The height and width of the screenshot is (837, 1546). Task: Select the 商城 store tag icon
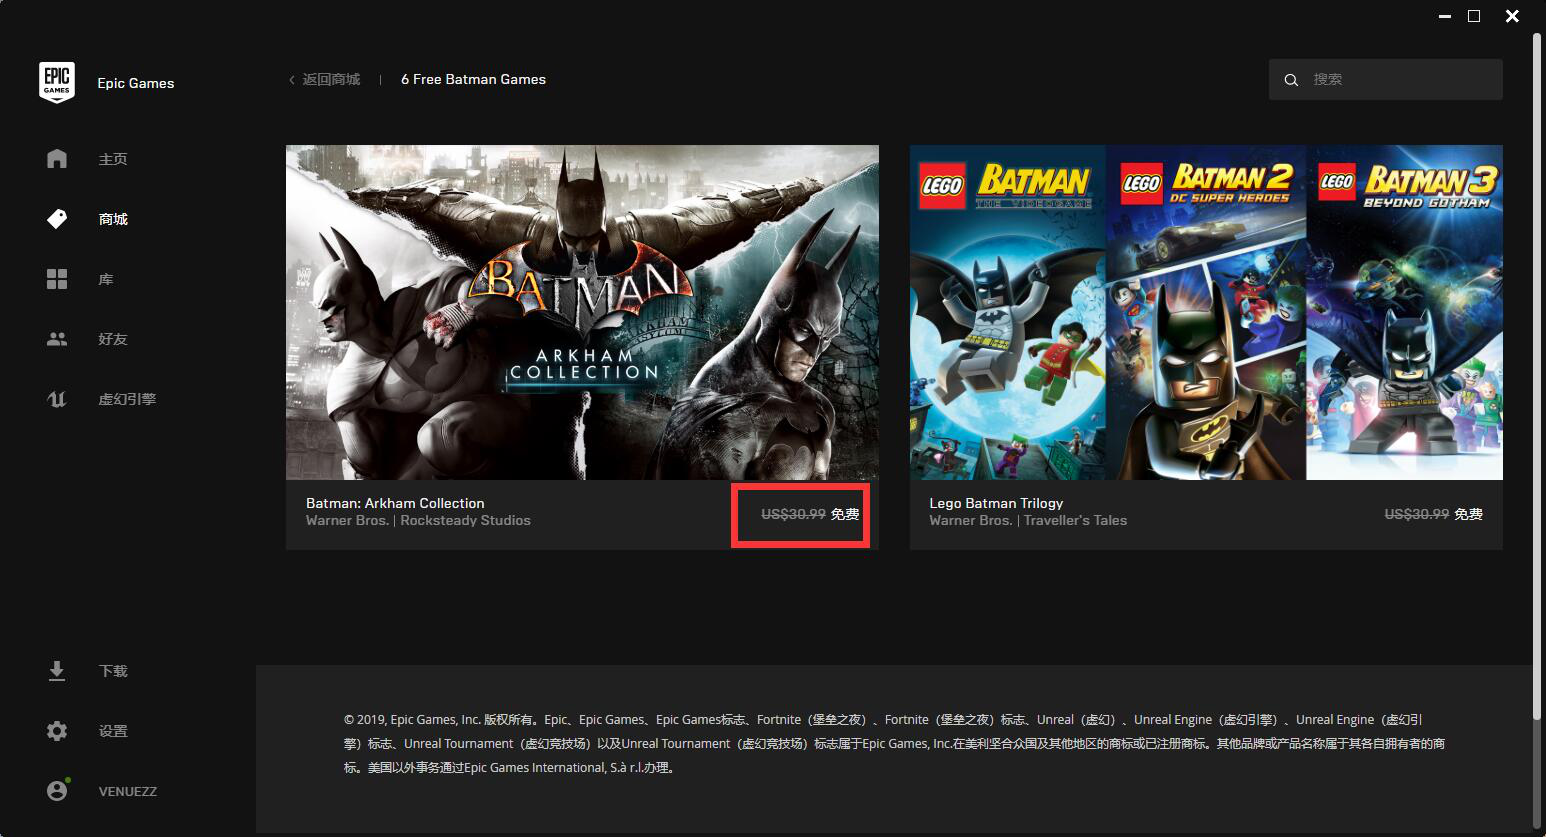57,219
